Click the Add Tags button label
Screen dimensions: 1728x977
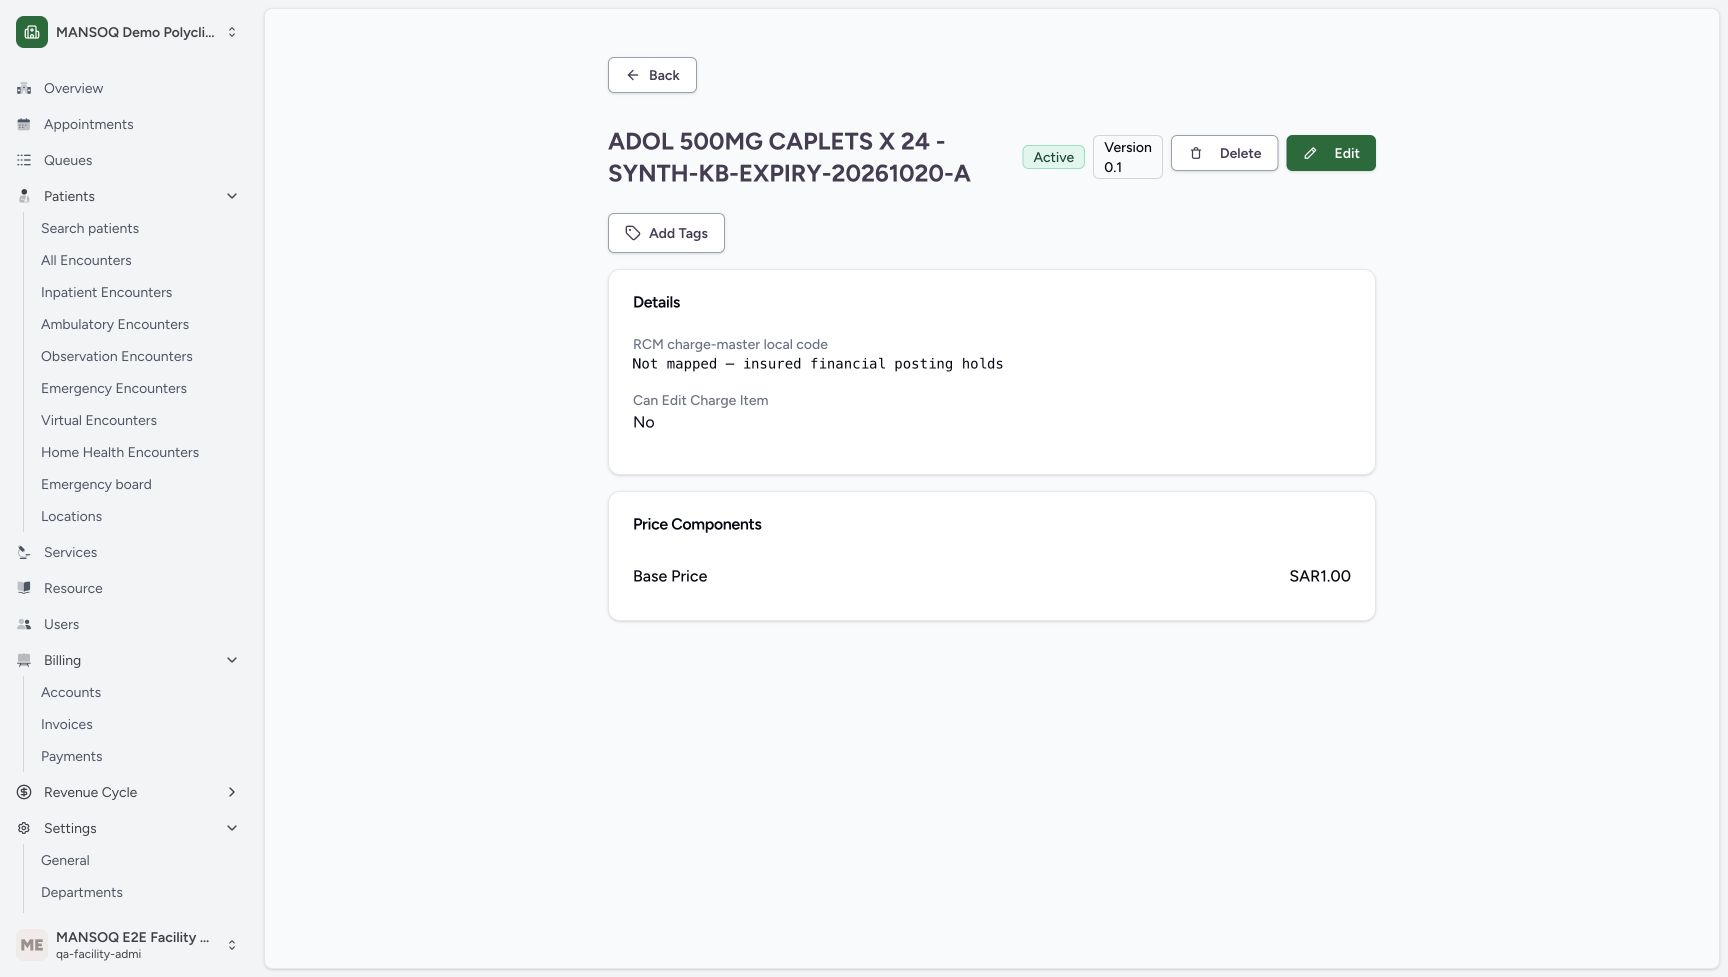(678, 233)
